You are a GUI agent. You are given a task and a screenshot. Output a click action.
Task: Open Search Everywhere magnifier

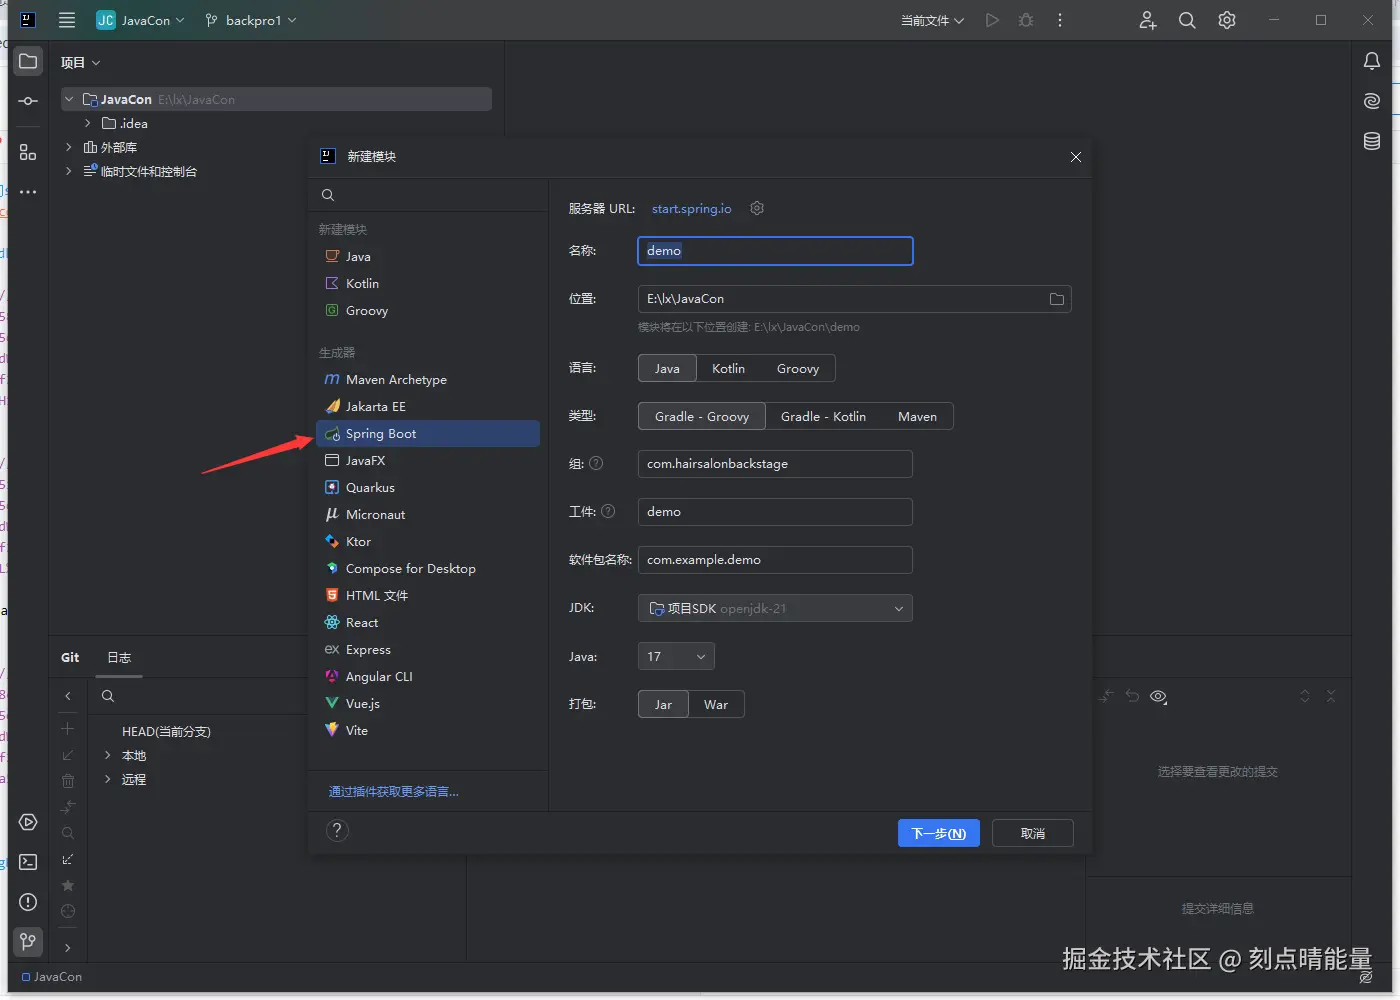pyautogui.click(x=1187, y=20)
